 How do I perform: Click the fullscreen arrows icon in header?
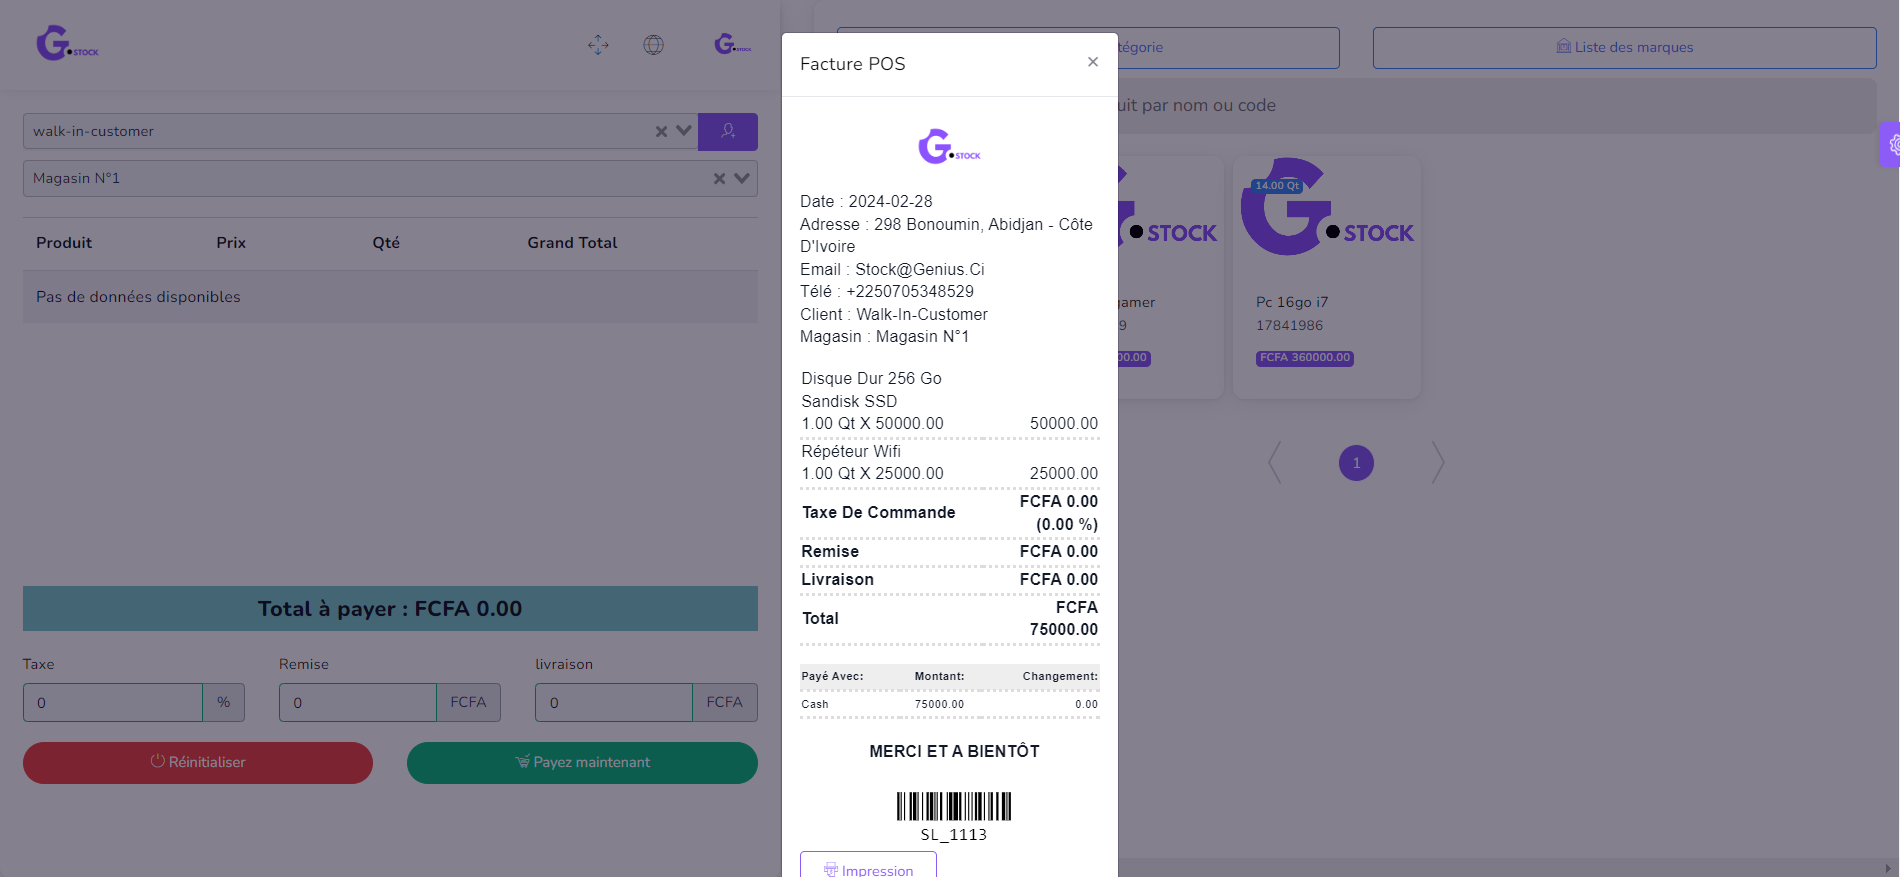[598, 45]
